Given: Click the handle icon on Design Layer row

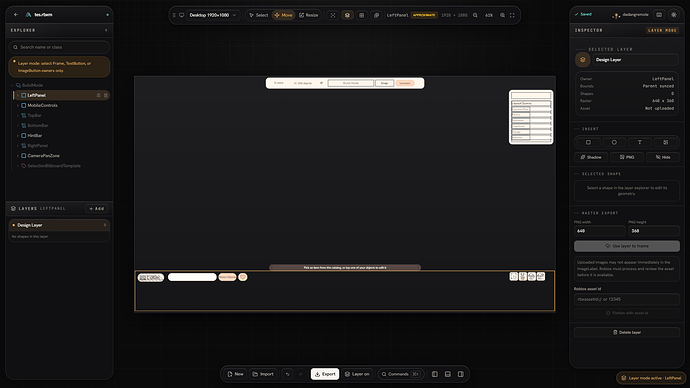Looking at the screenshot, I should (105, 225).
